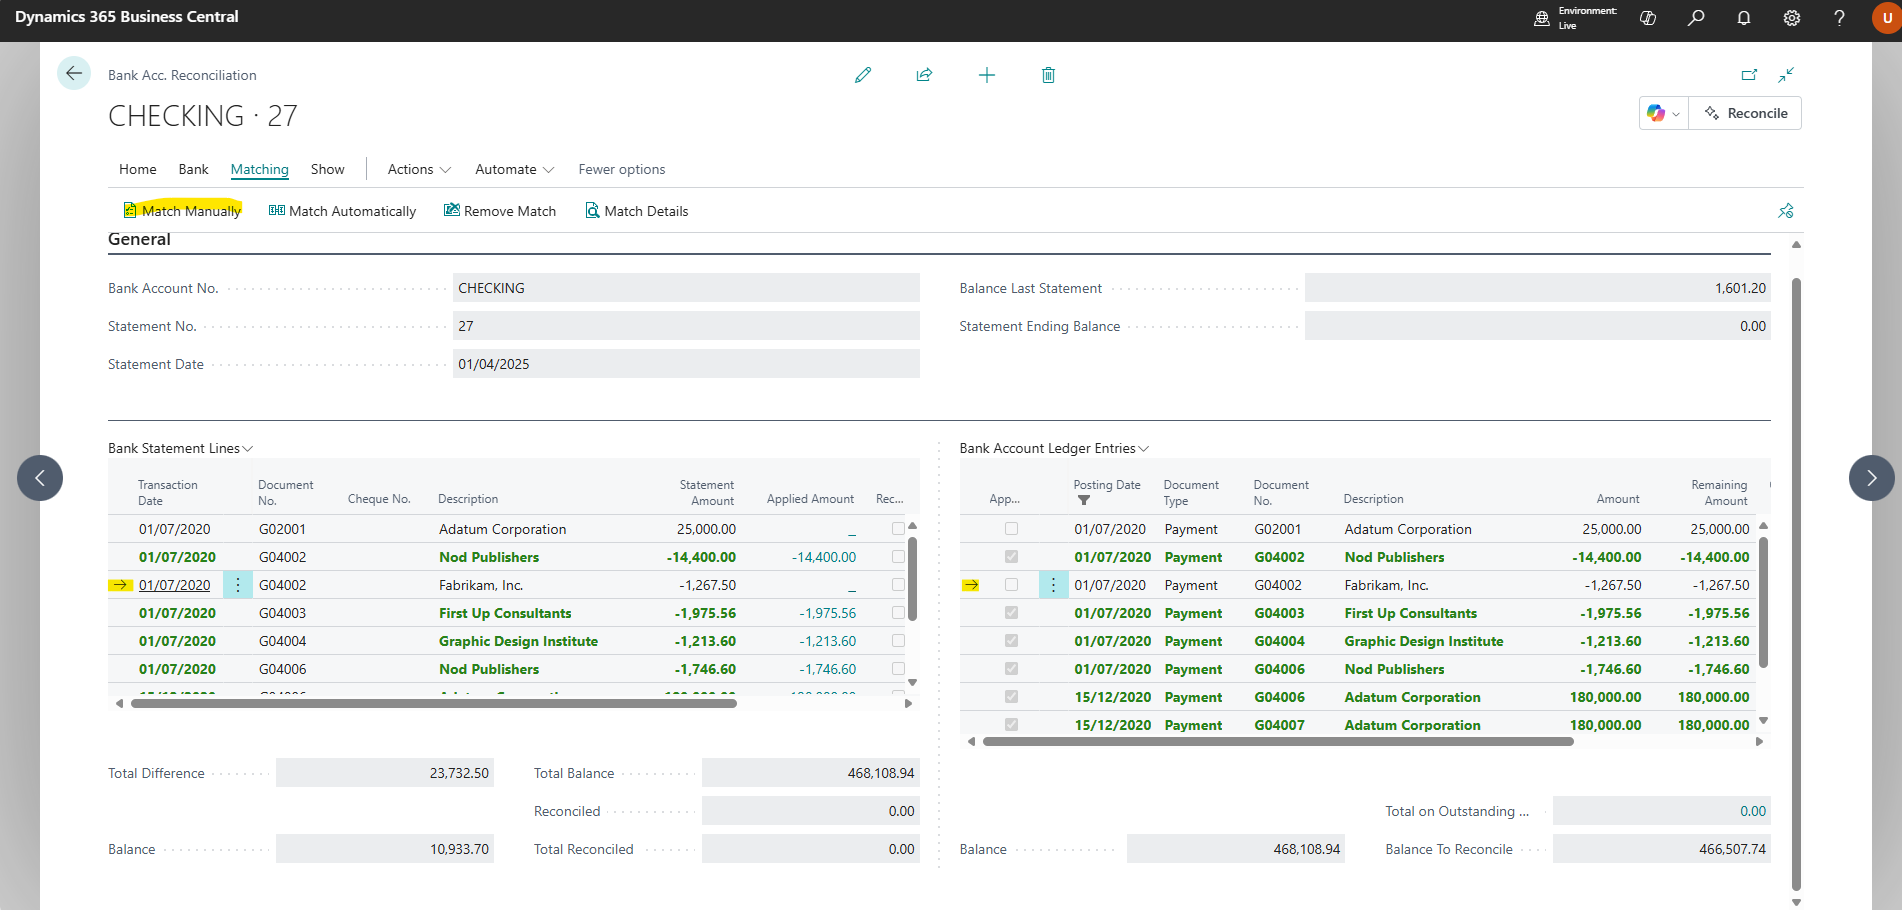Switch to the Bank tab
Image resolution: width=1902 pixels, height=910 pixels.
point(194,170)
